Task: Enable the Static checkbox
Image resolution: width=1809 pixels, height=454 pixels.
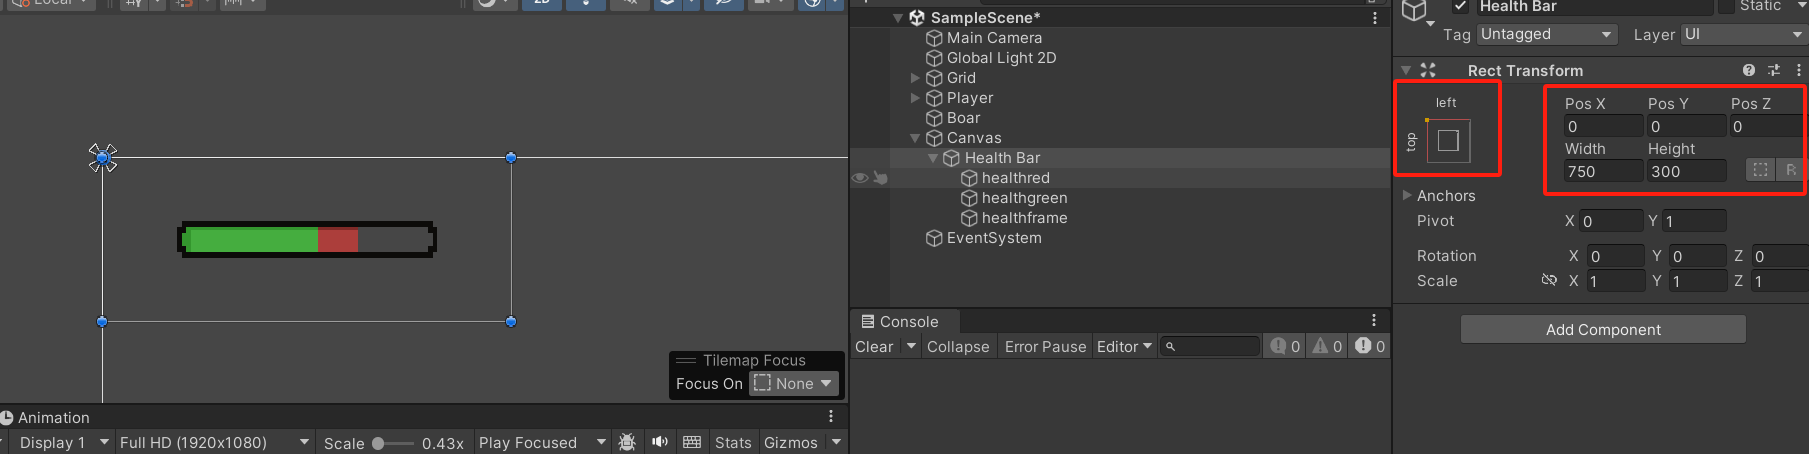Action: 1726,6
